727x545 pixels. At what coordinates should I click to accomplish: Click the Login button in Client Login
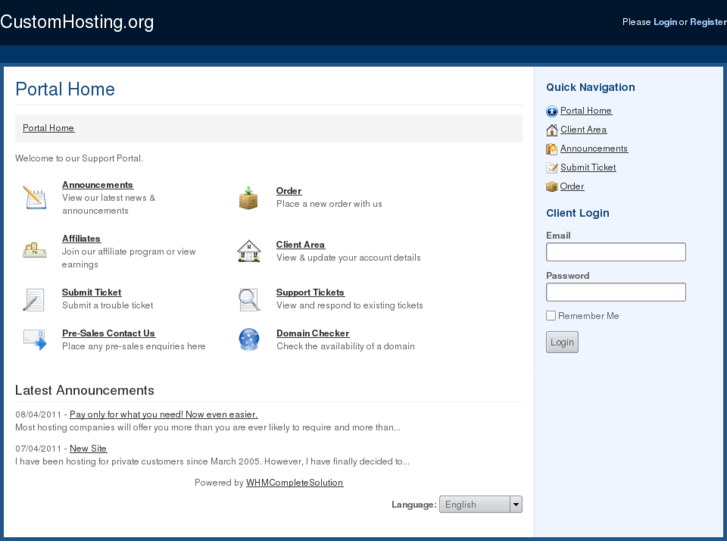click(x=562, y=342)
